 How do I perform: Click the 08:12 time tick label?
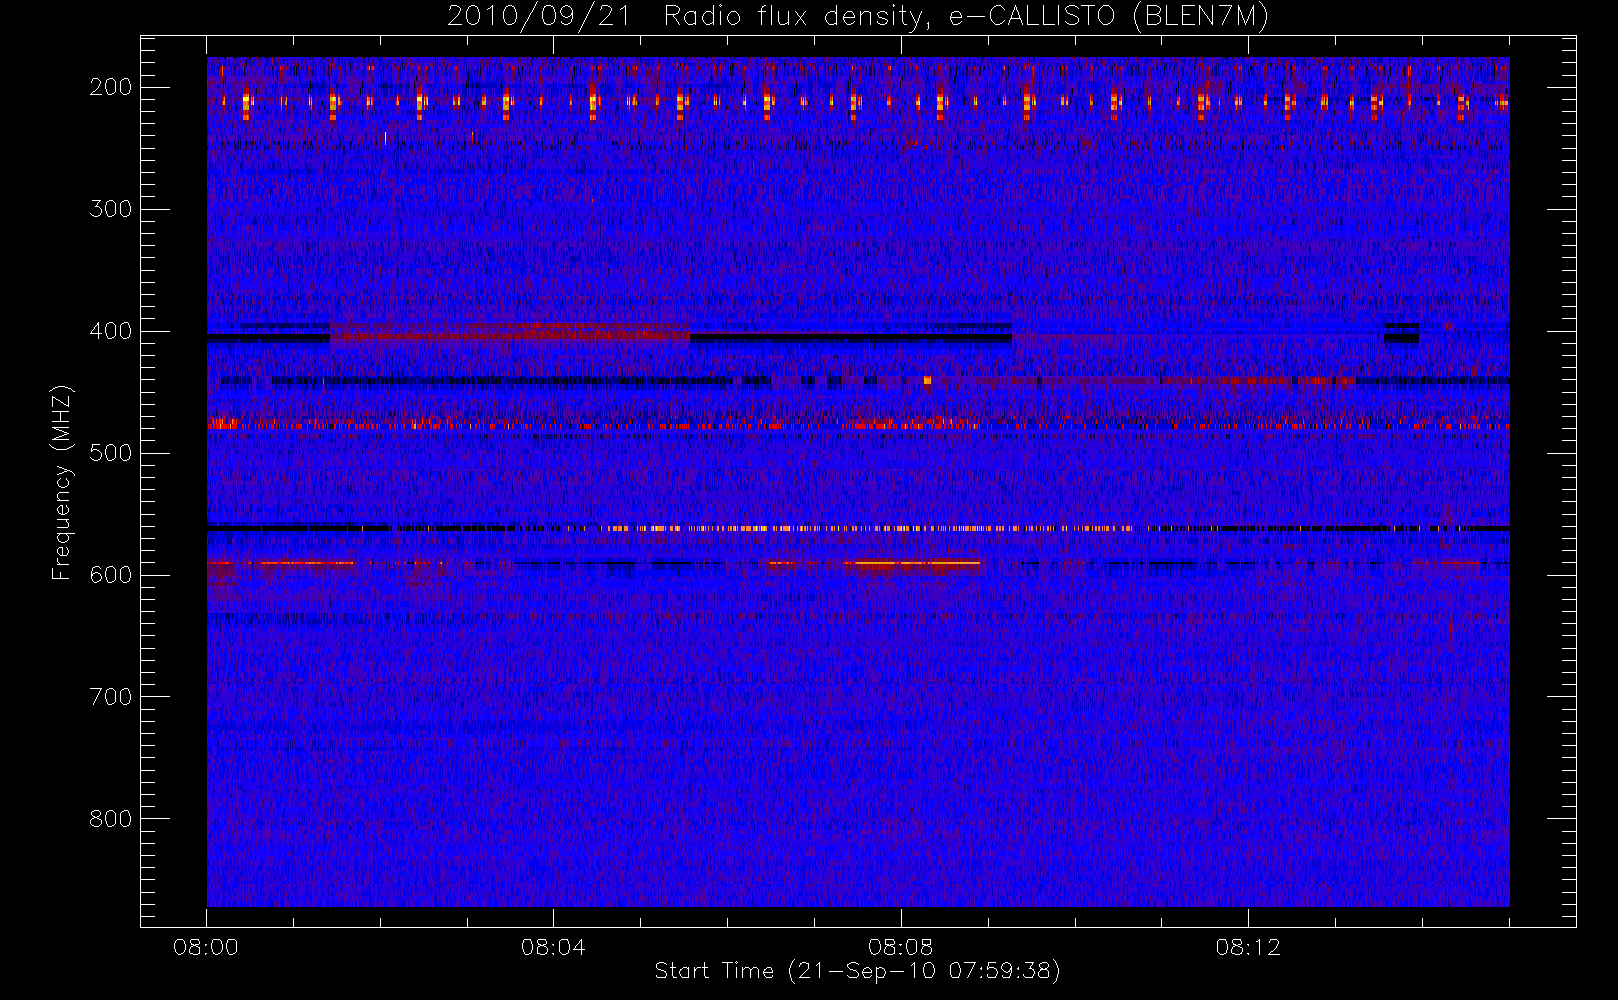(x=1248, y=947)
